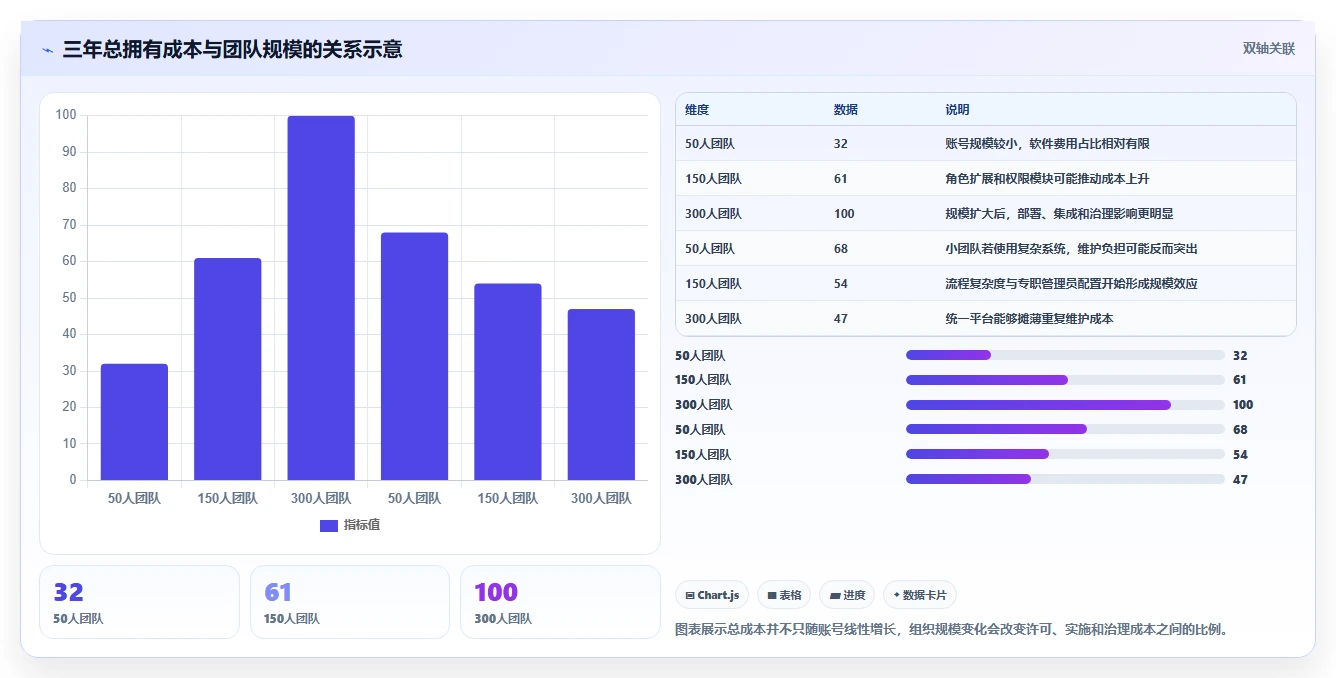Image resolution: width=1336 pixels, height=678 pixels.
Task: Click the note 规模扩大后，部署、集成和治理影响更明显
Action: pos(1059,214)
